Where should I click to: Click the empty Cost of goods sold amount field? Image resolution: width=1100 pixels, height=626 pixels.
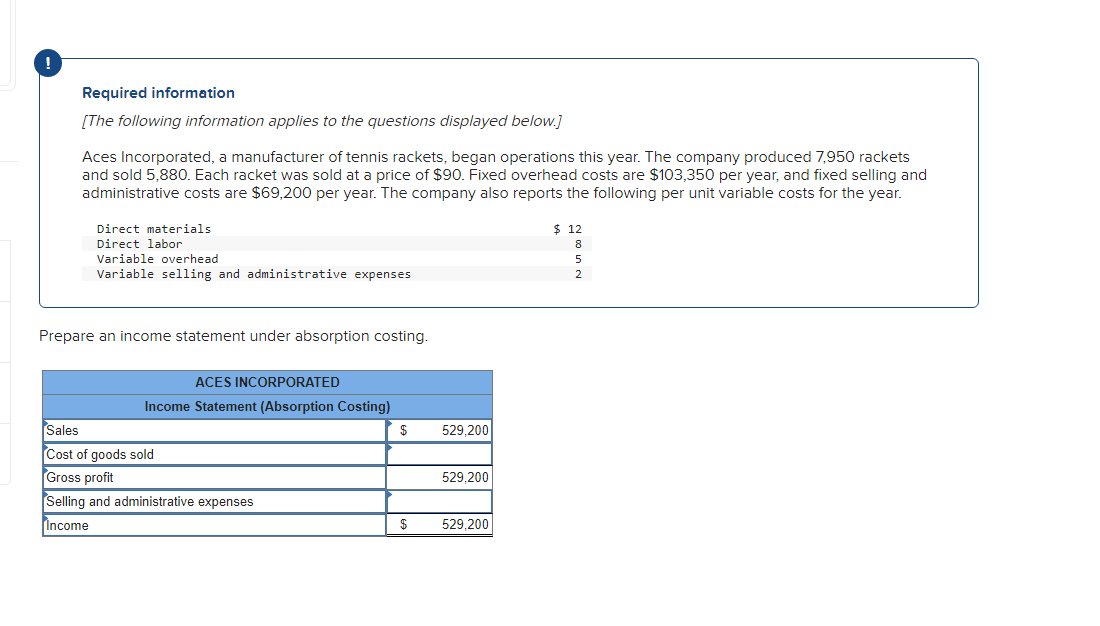(x=439, y=454)
